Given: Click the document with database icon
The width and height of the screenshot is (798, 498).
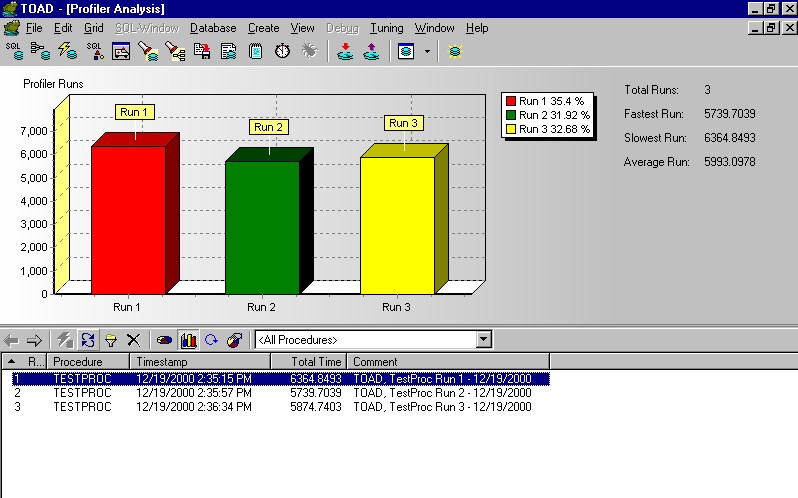Looking at the screenshot, I should (x=229, y=51).
